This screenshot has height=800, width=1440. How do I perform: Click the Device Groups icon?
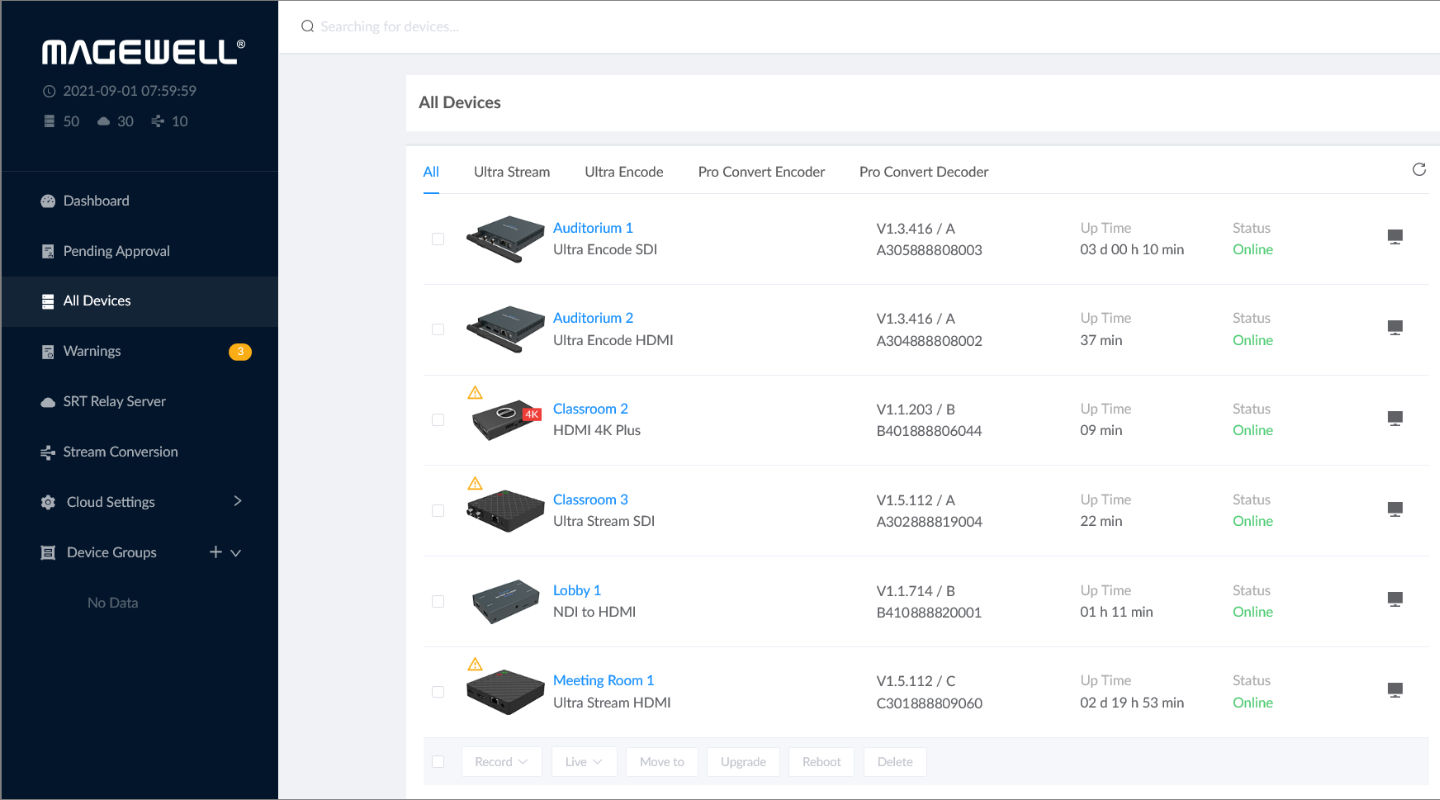[x=48, y=553]
